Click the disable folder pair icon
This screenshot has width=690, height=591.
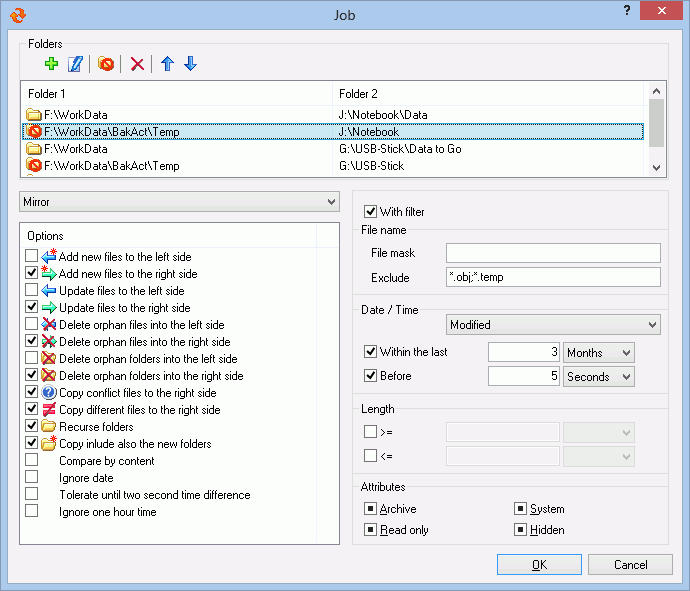click(106, 64)
